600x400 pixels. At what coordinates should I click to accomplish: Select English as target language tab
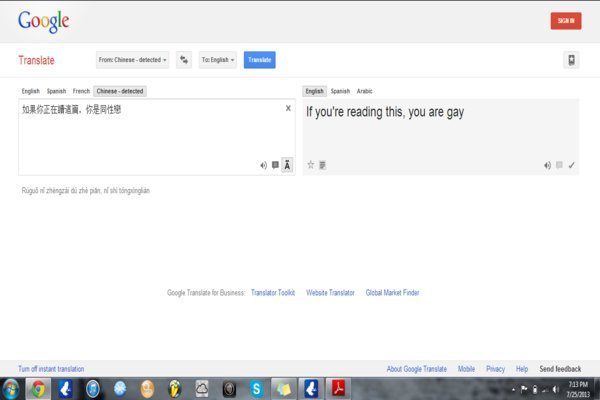[315, 91]
